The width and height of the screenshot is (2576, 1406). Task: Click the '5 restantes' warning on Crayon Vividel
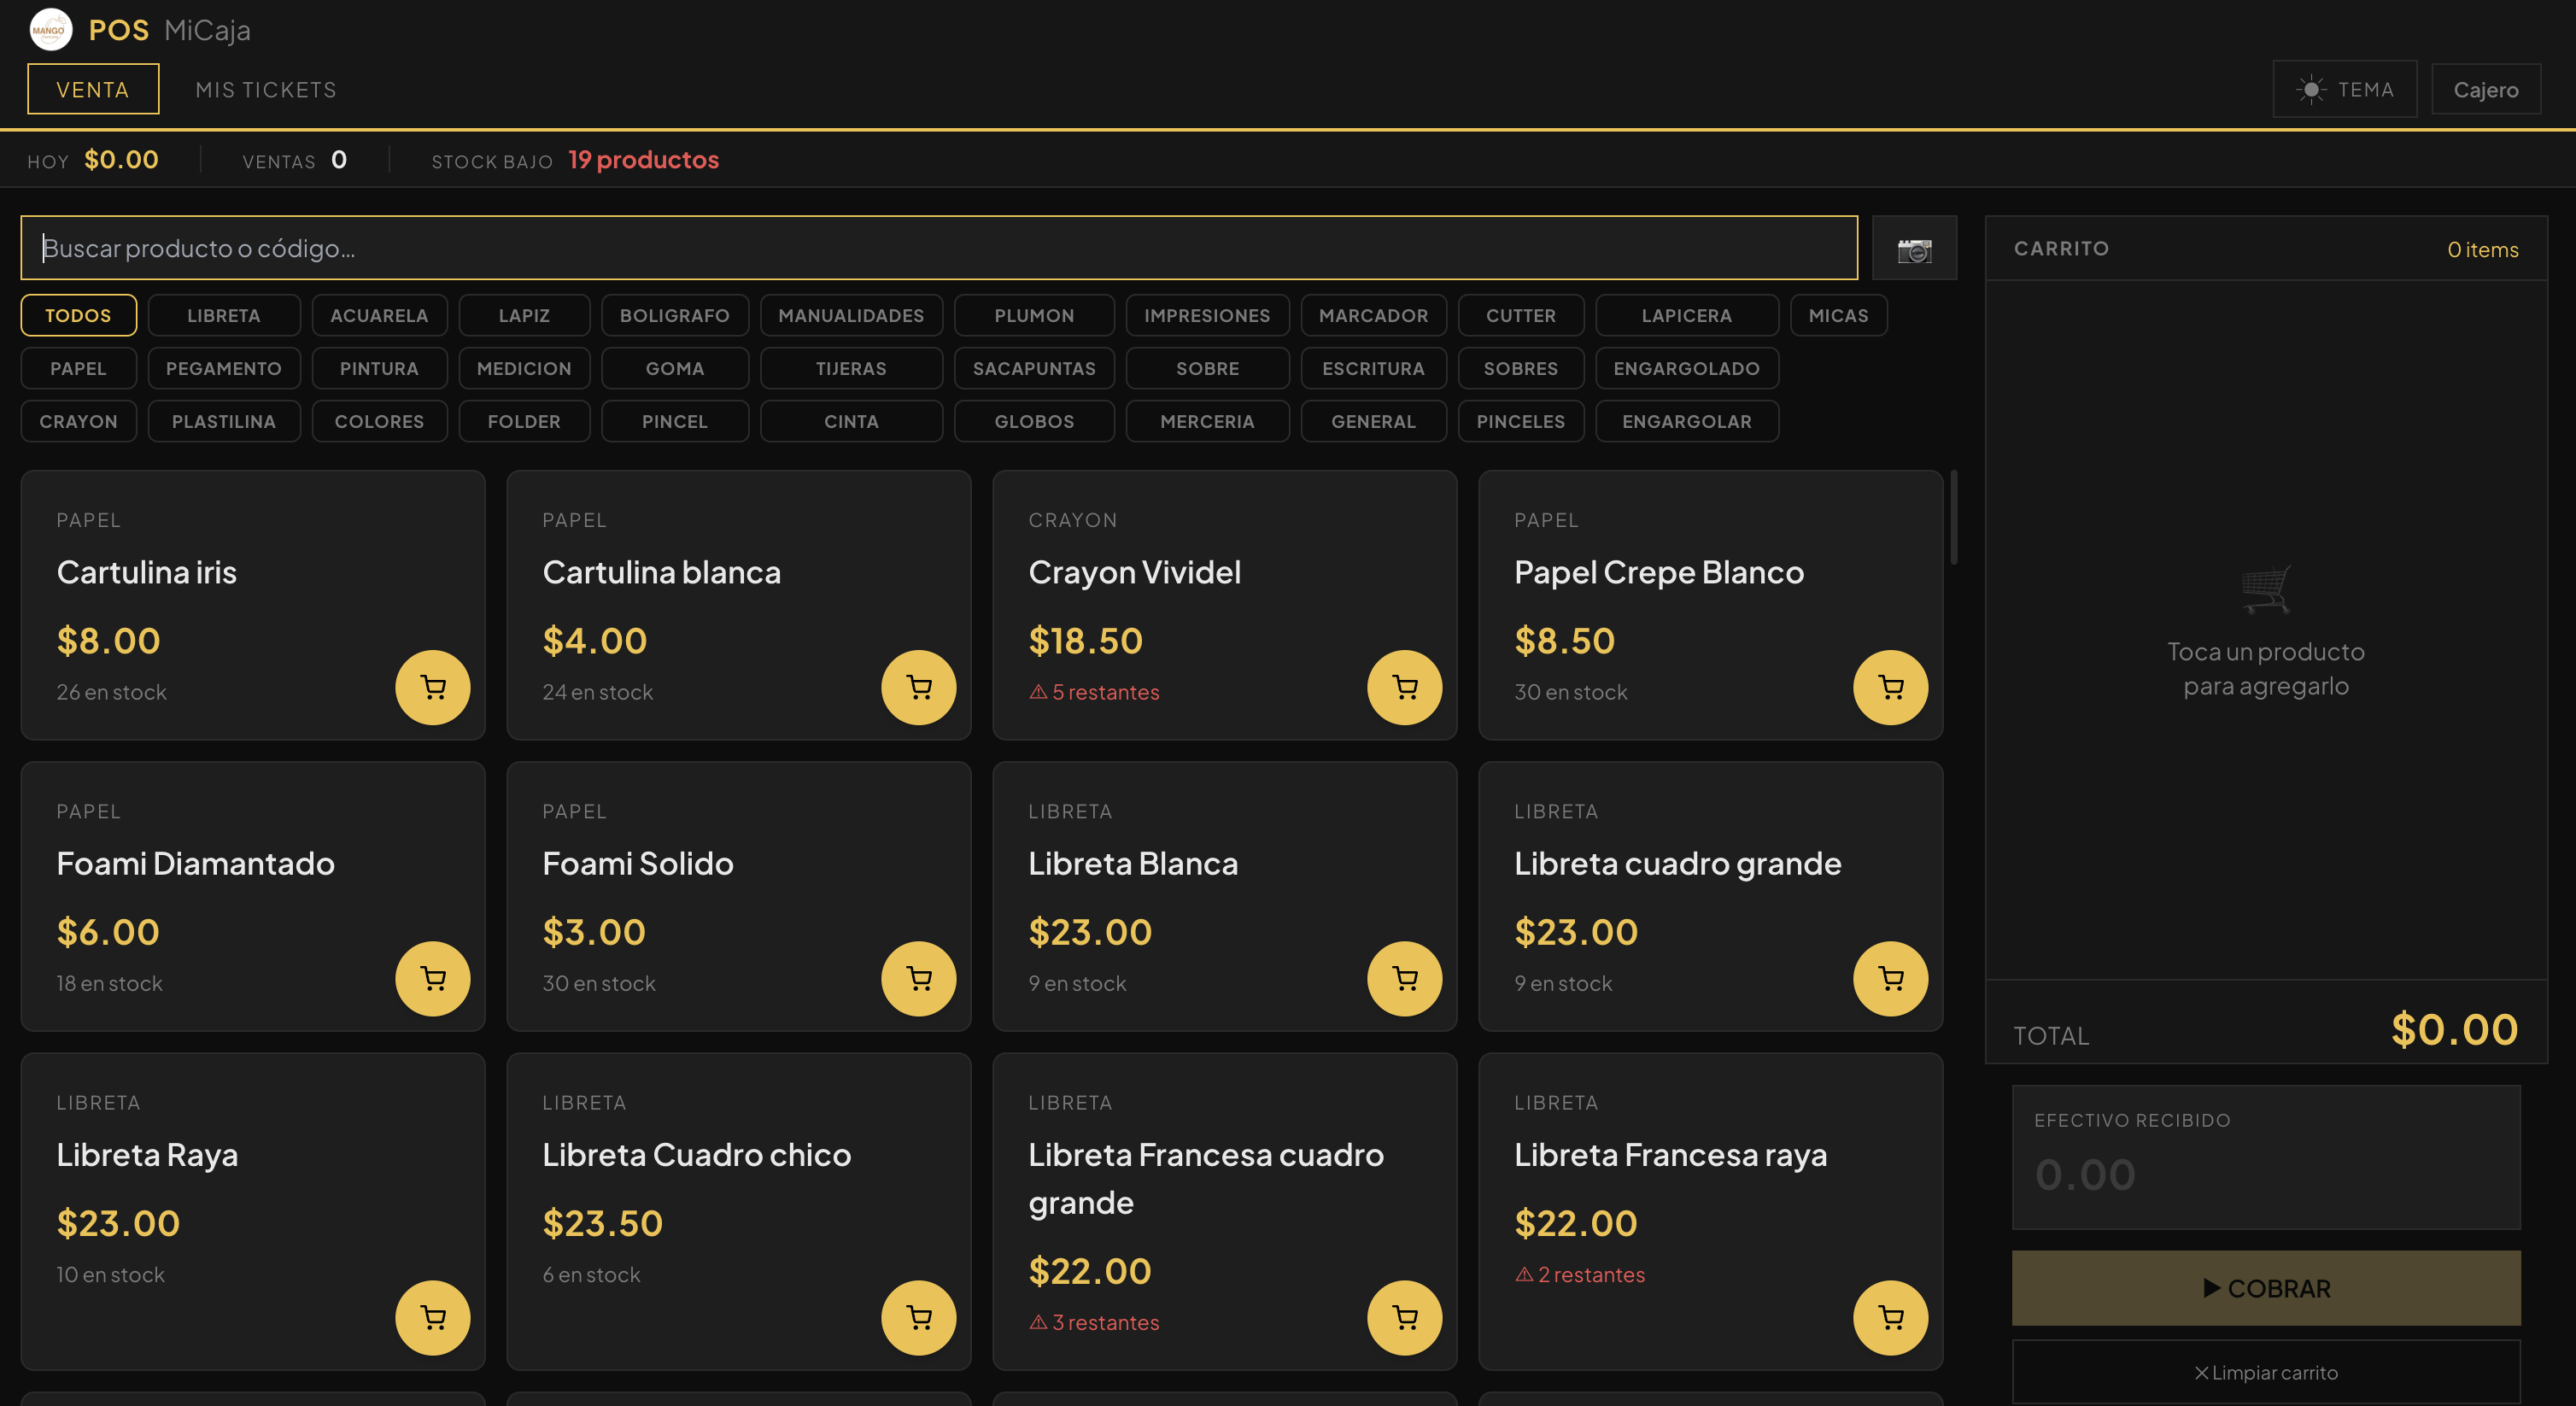(x=1094, y=692)
